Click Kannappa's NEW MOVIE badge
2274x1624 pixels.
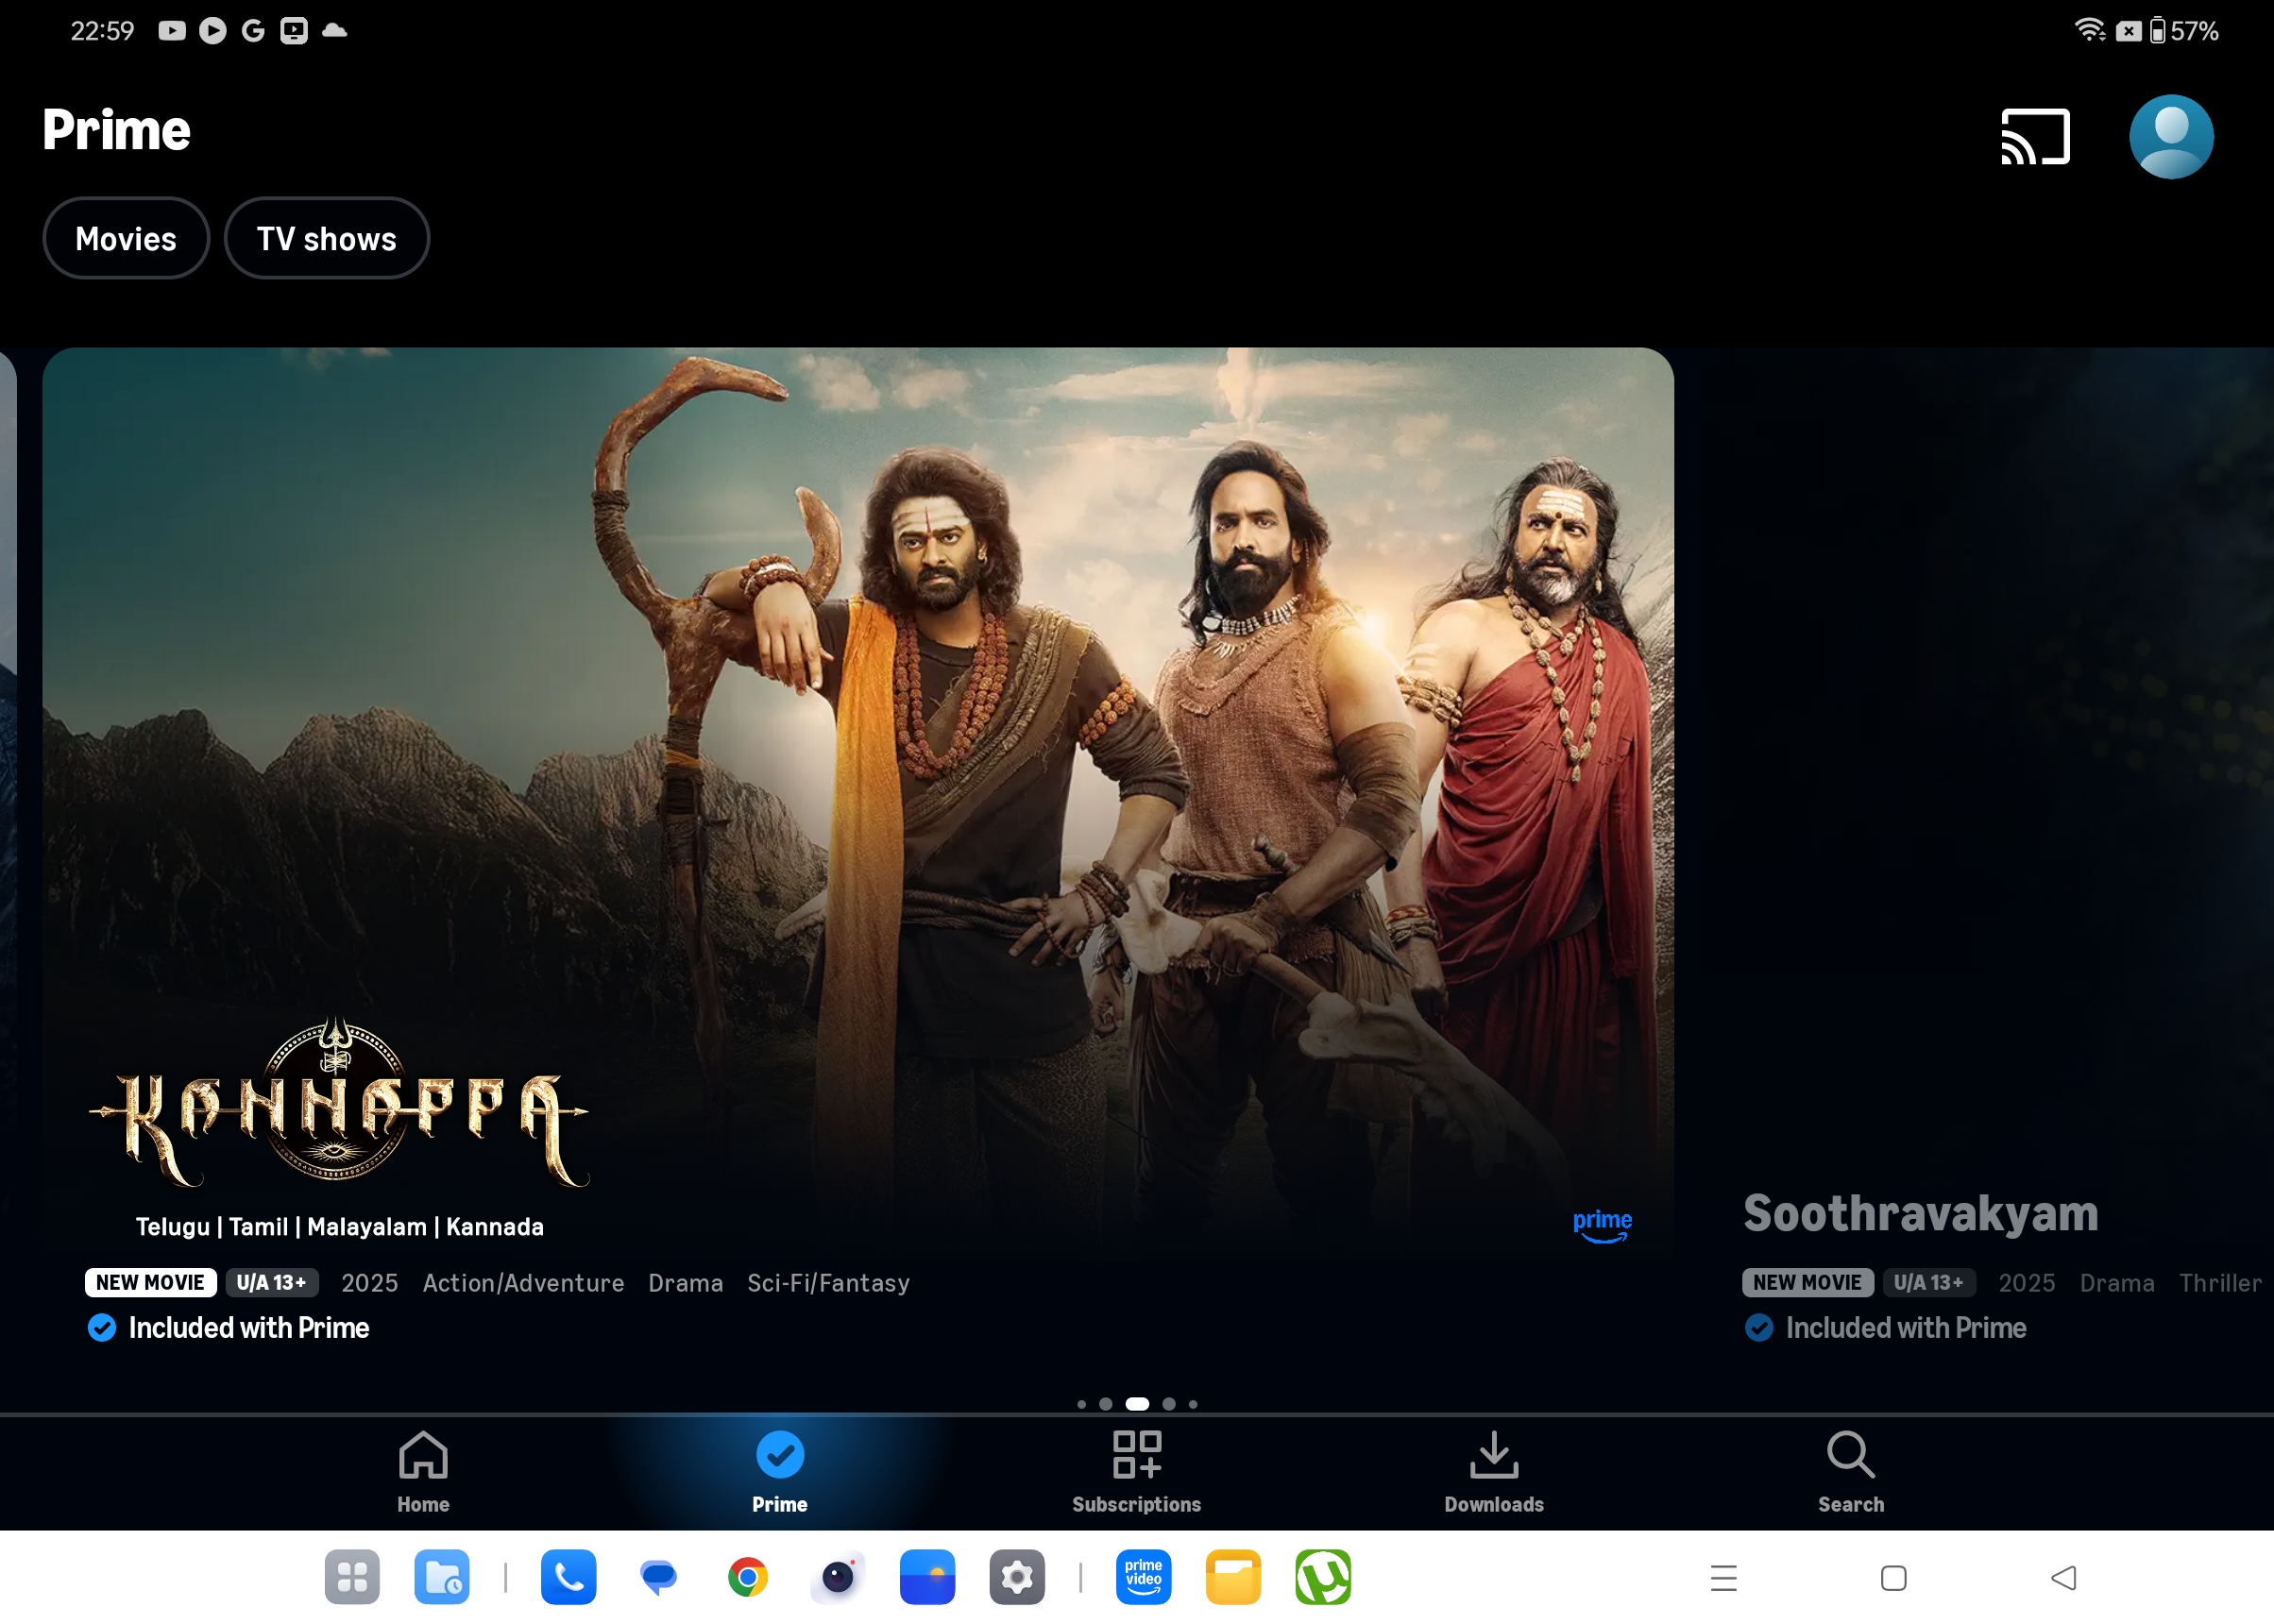click(x=150, y=1282)
